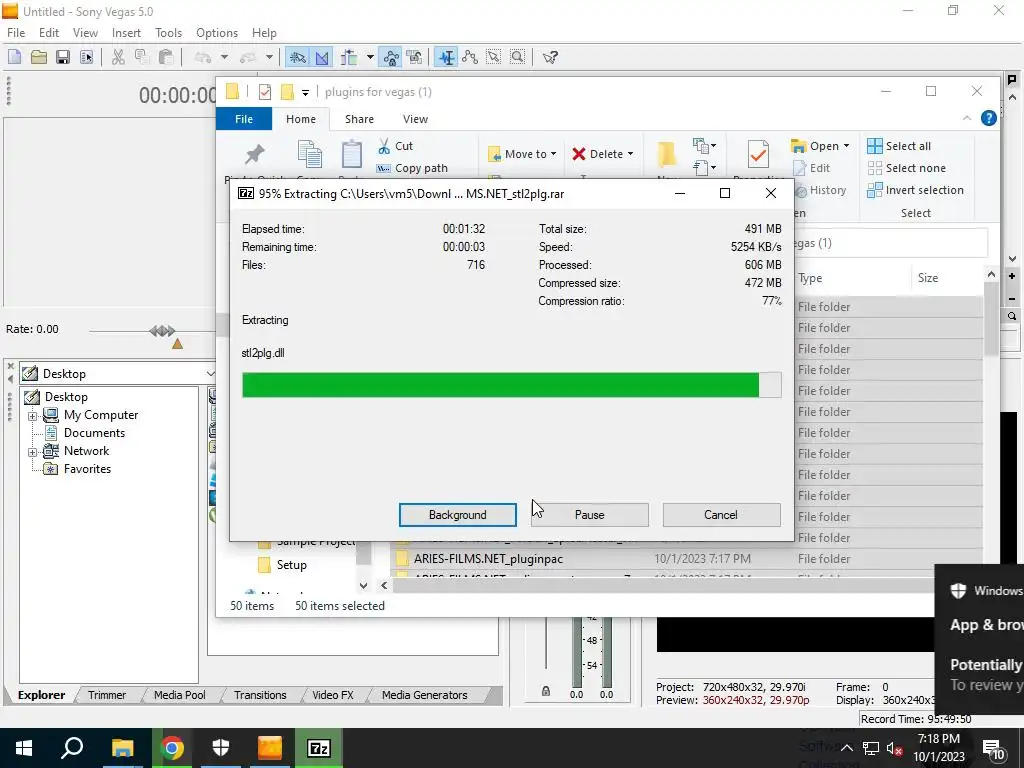Click Copy path in Explorer ribbon
The image size is (1024, 768).
(x=412, y=168)
